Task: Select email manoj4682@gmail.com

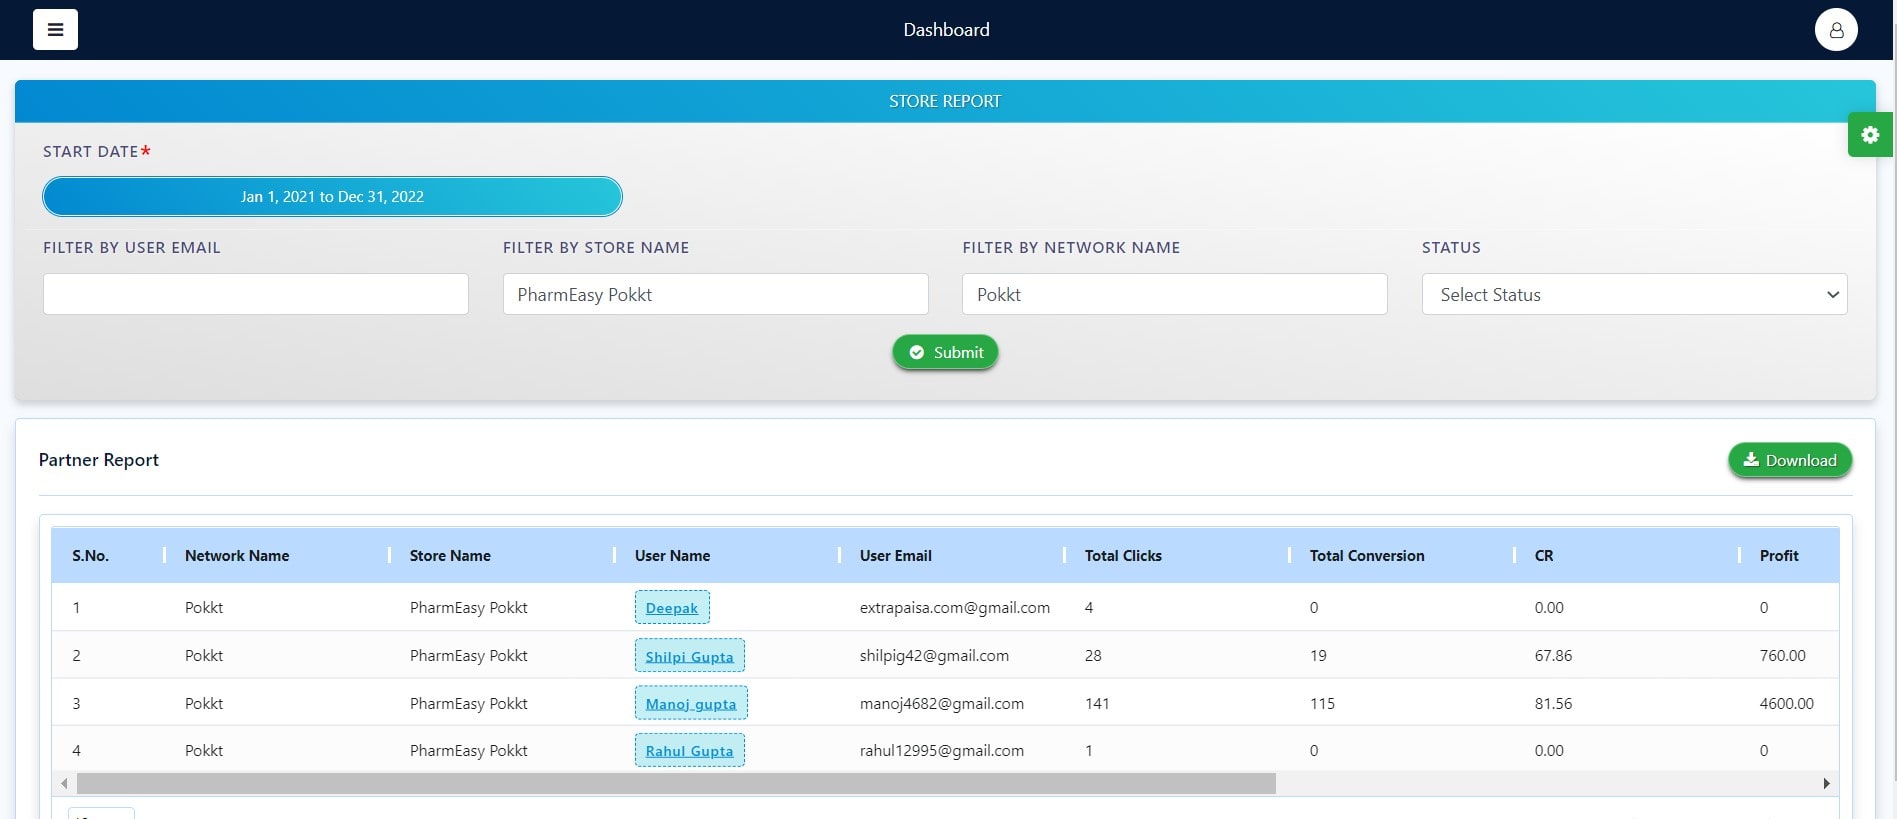Action: click(942, 703)
